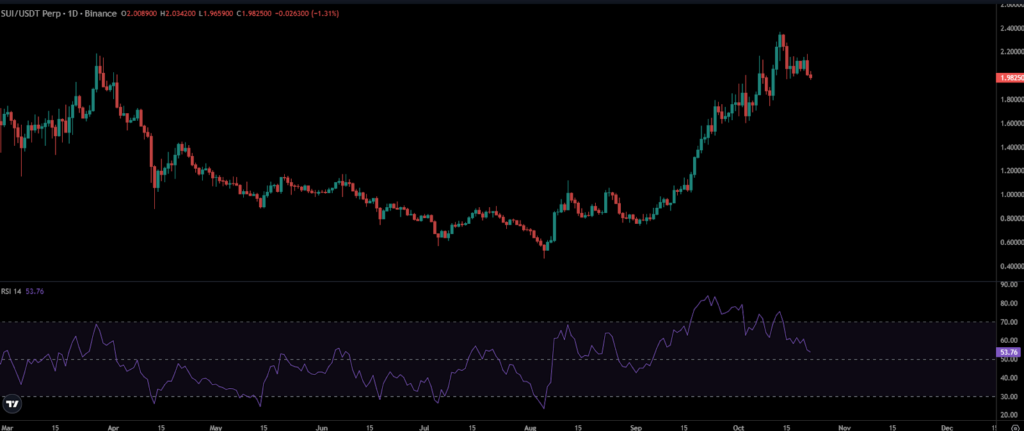Click the low value L1.965900
The height and width of the screenshot is (431, 1024).
coord(216,13)
